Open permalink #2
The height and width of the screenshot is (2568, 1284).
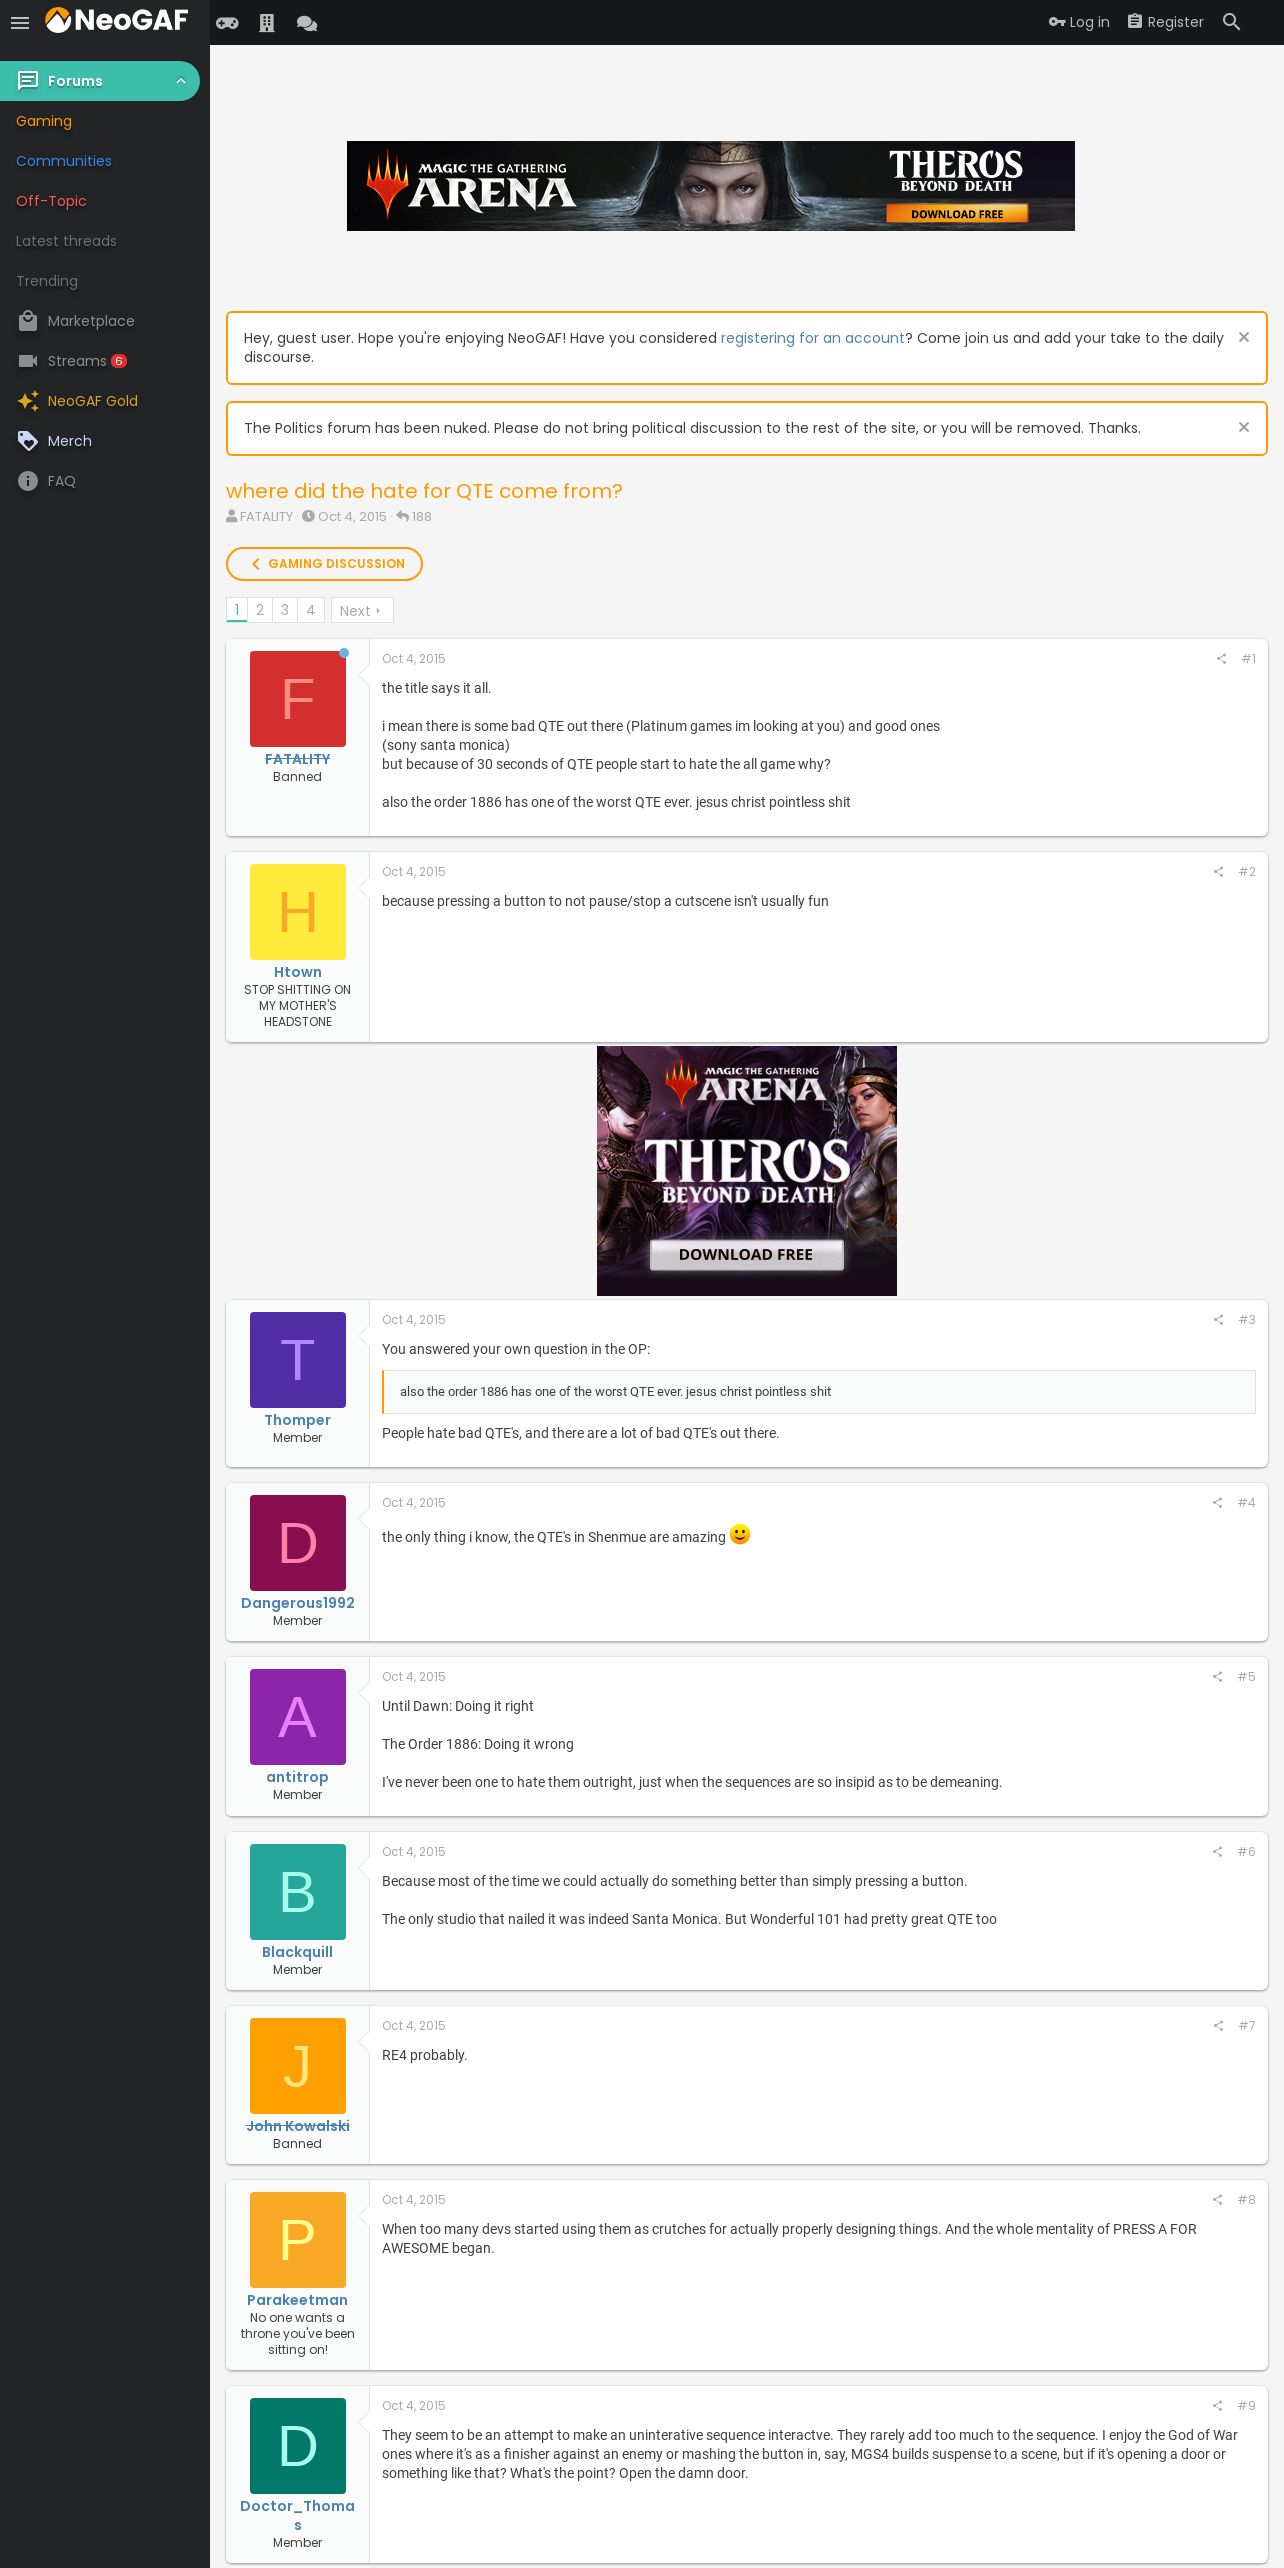click(x=1247, y=872)
